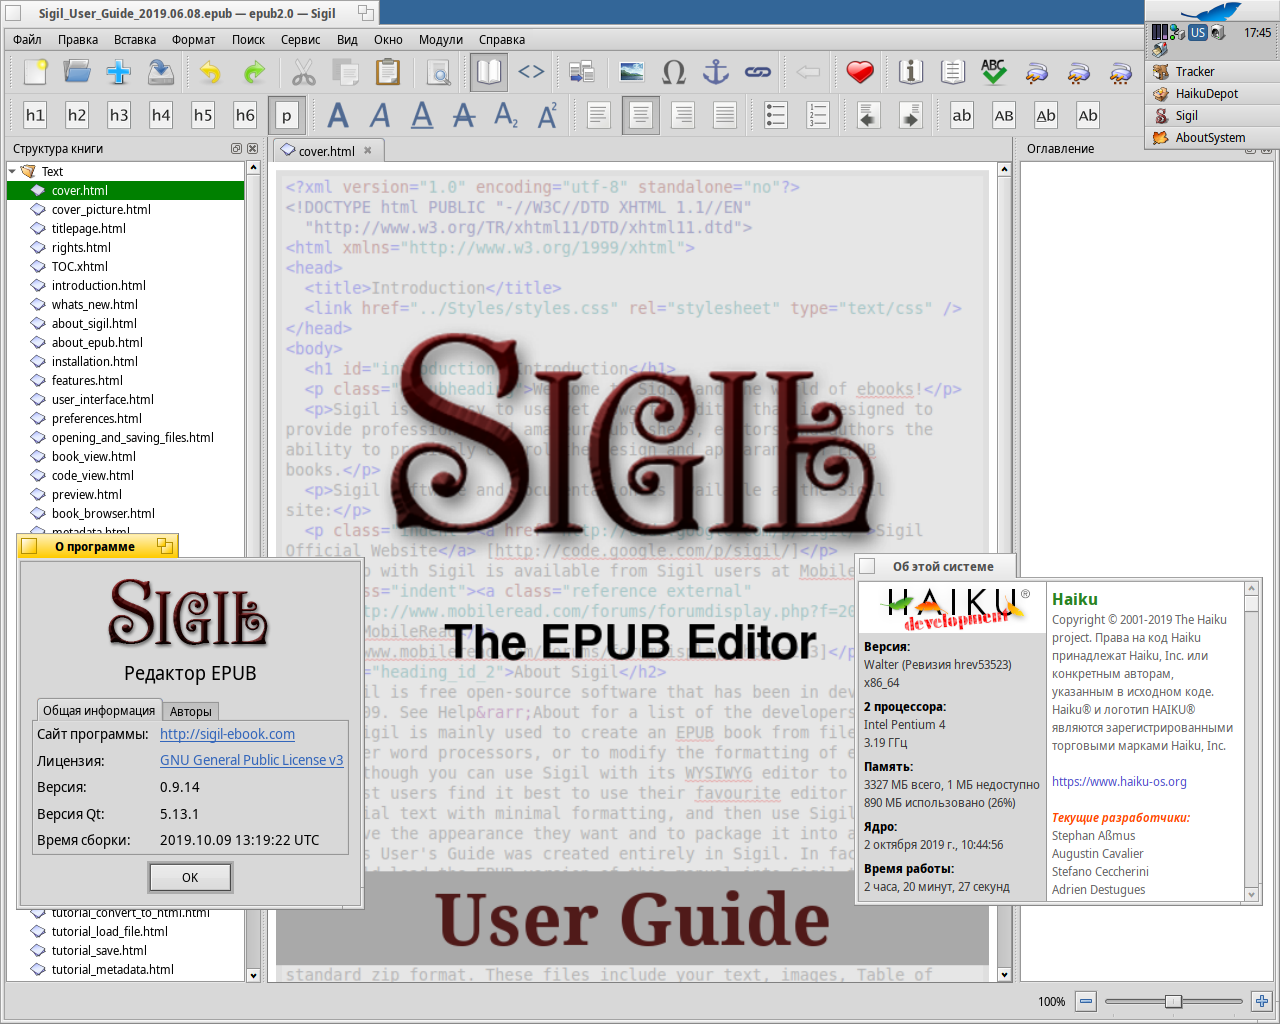1280x1024 pixels.
Task: Toggle center text alignment
Action: 641,115
